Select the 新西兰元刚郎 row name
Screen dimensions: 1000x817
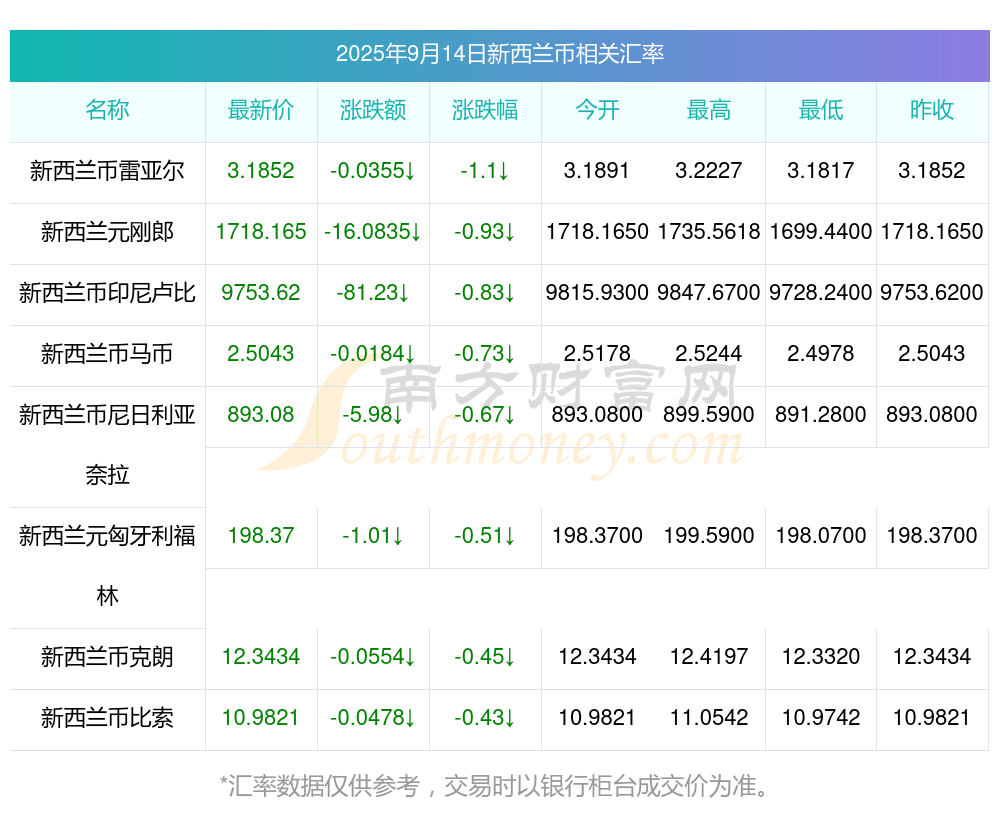pyautogui.click(x=107, y=232)
